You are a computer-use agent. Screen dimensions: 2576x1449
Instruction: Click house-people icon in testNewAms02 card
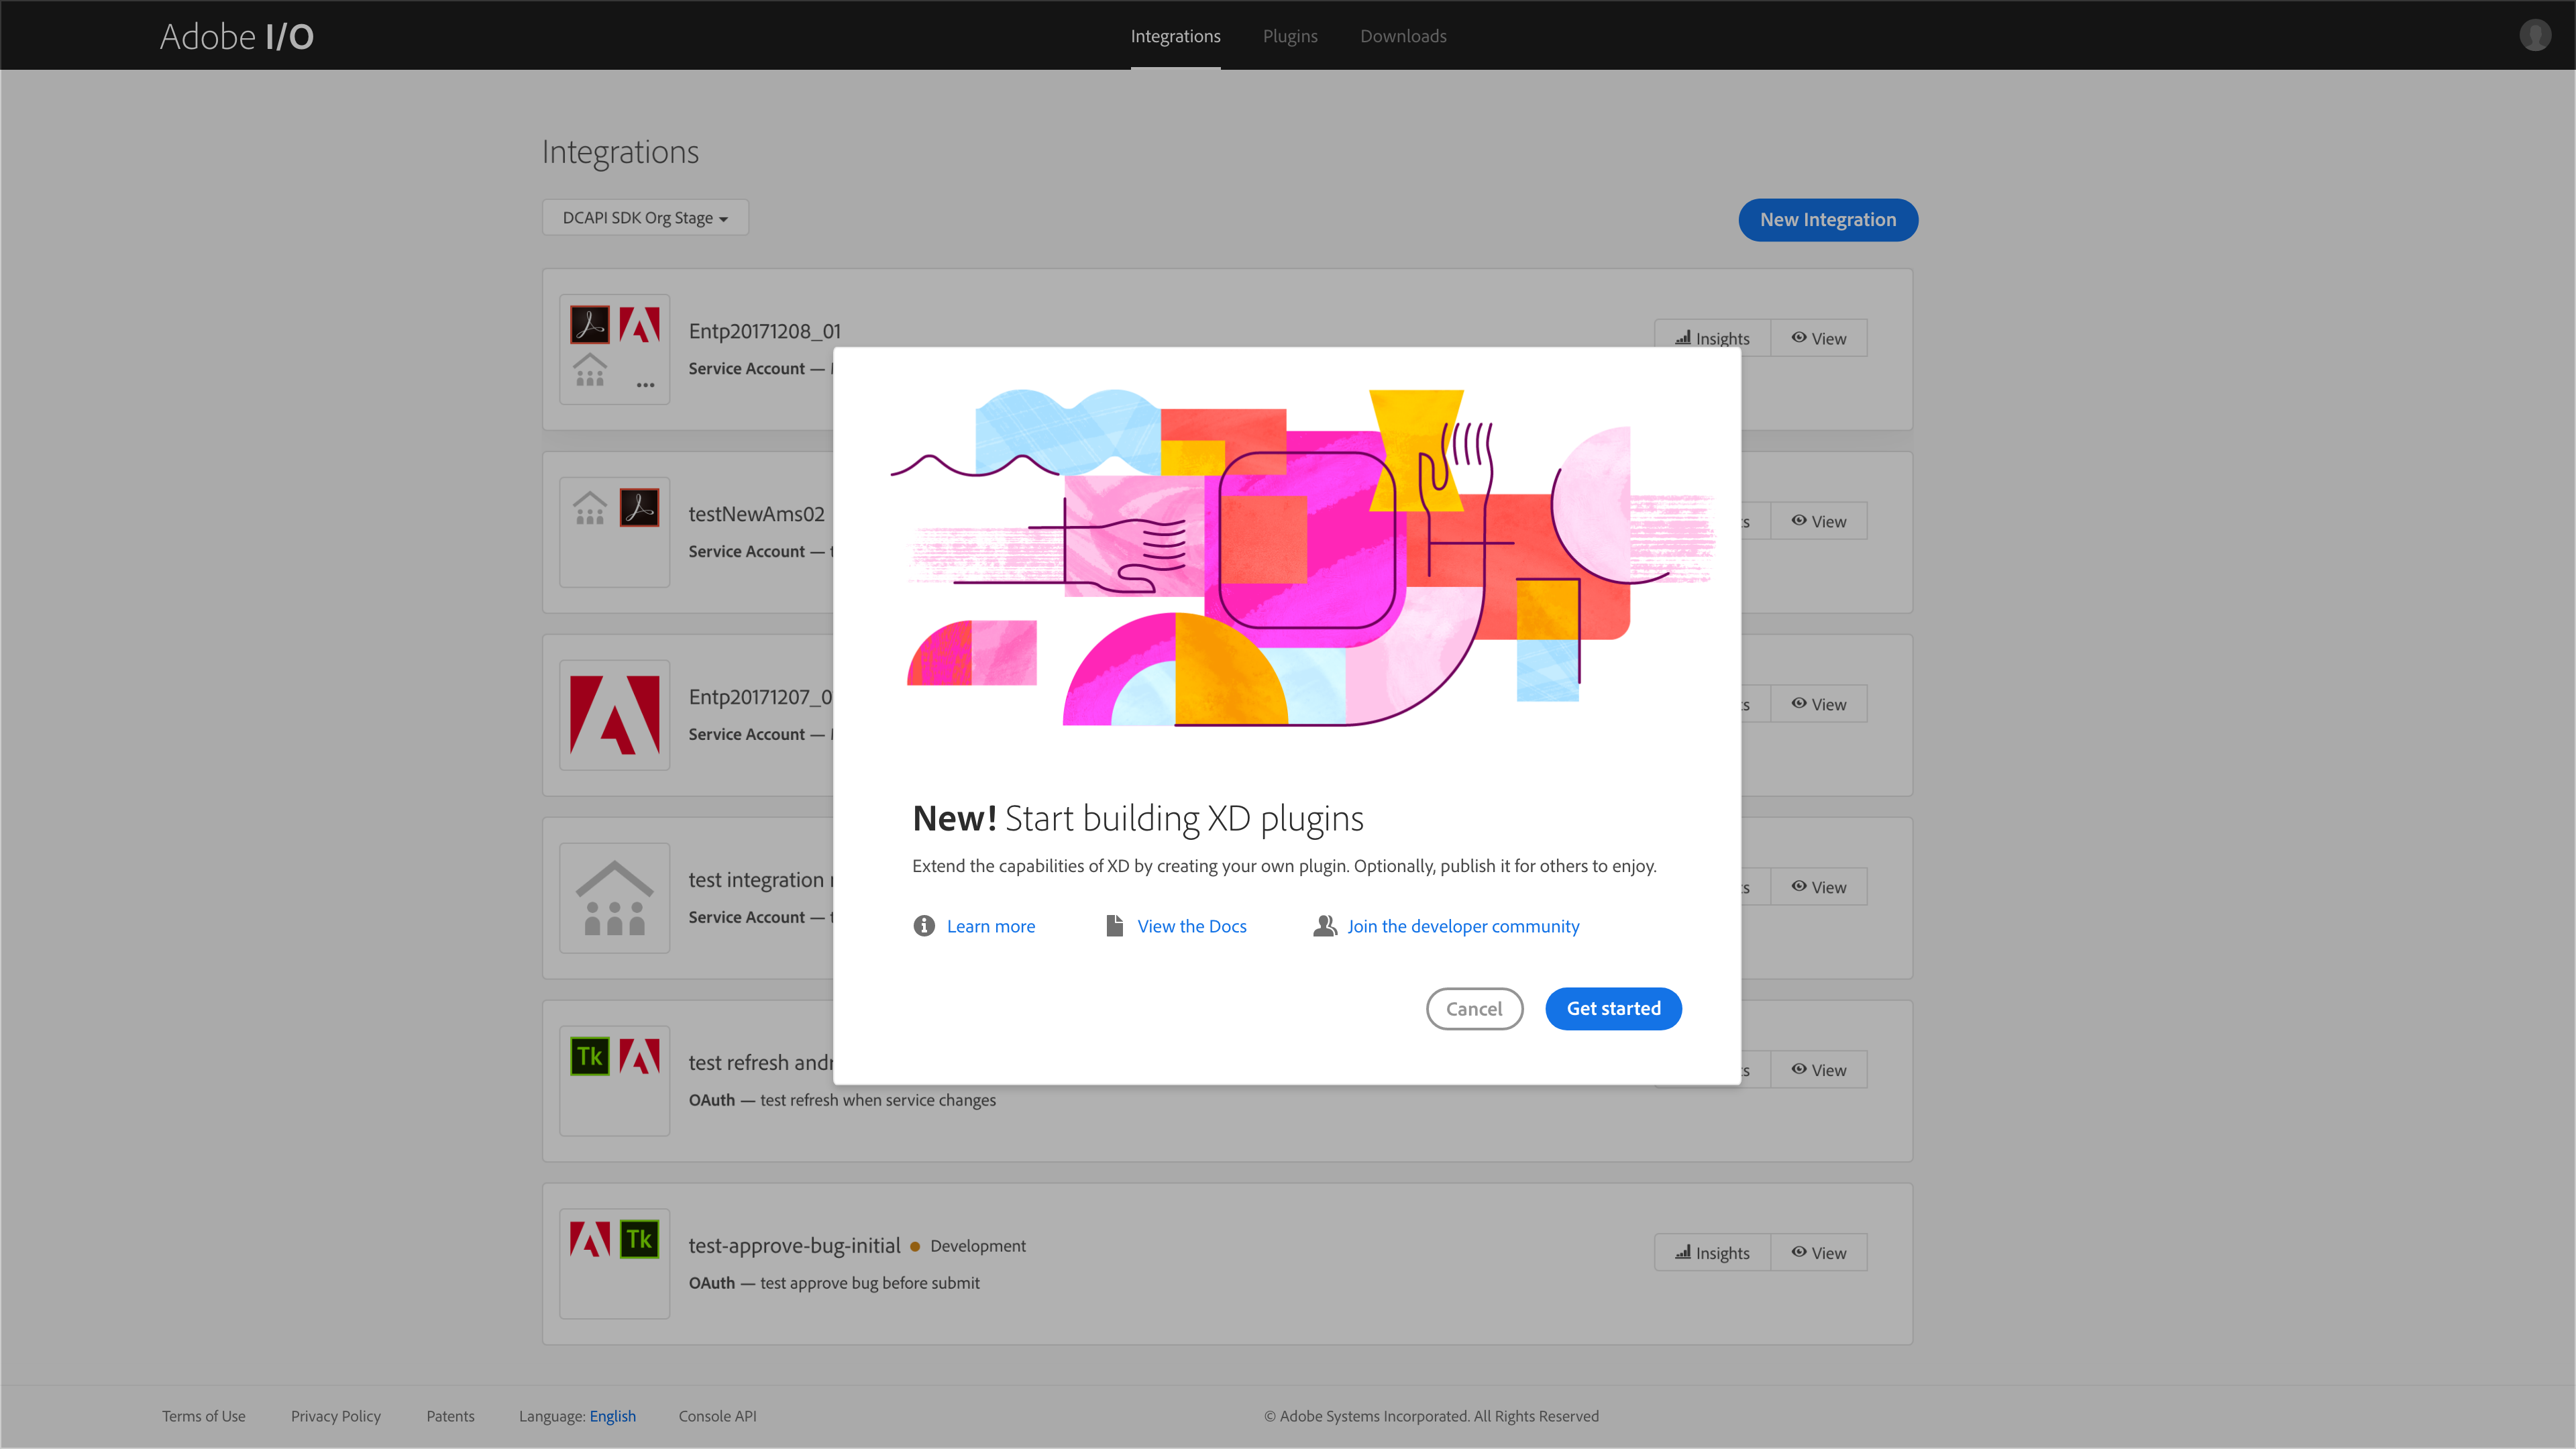590,507
